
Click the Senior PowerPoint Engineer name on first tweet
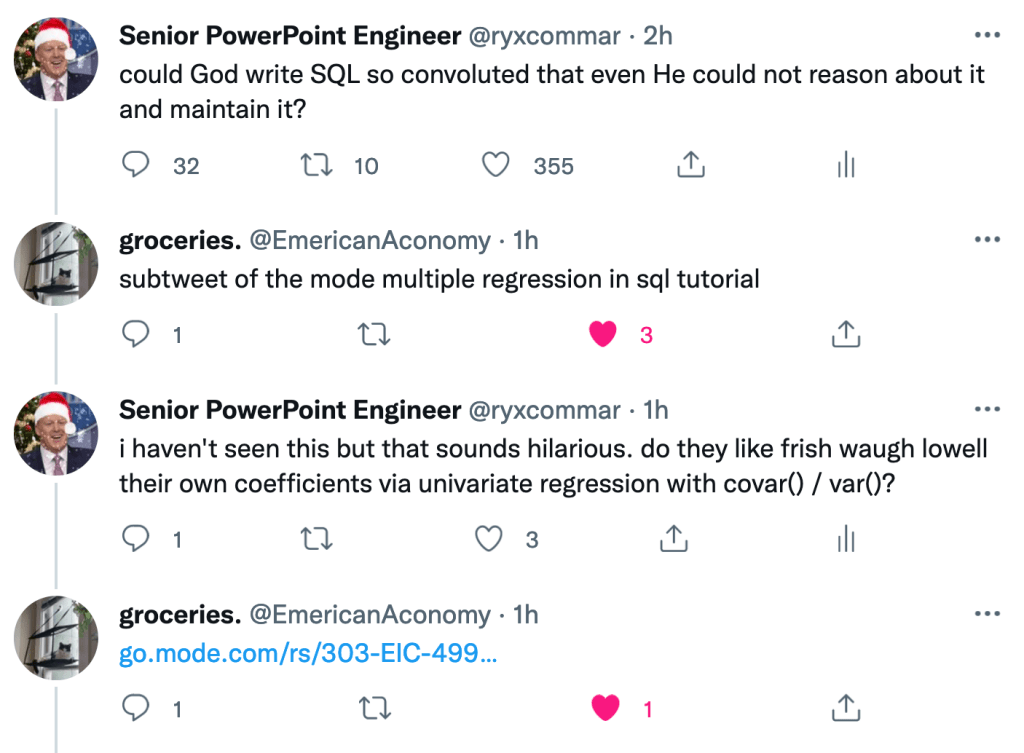tap(290, 35)
